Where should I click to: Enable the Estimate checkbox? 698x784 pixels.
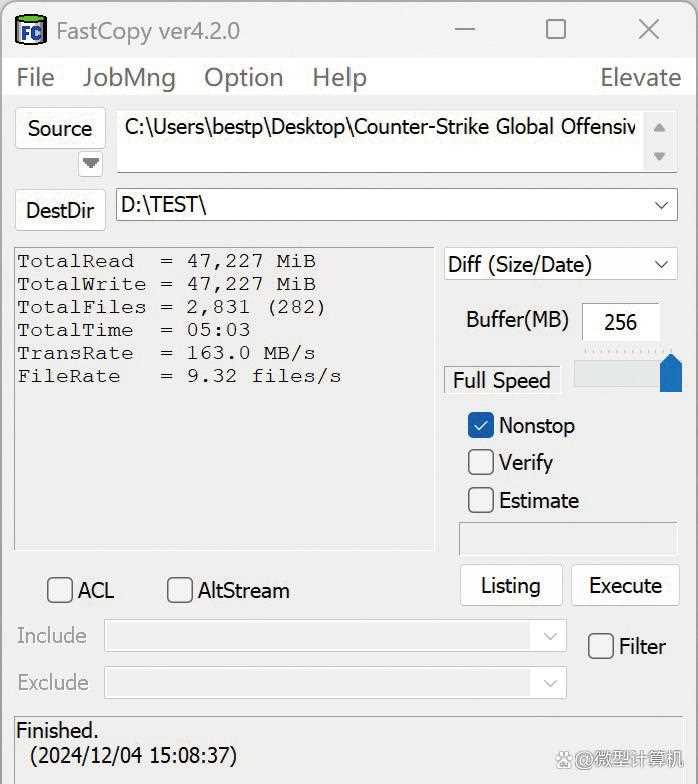click(481, 500)
